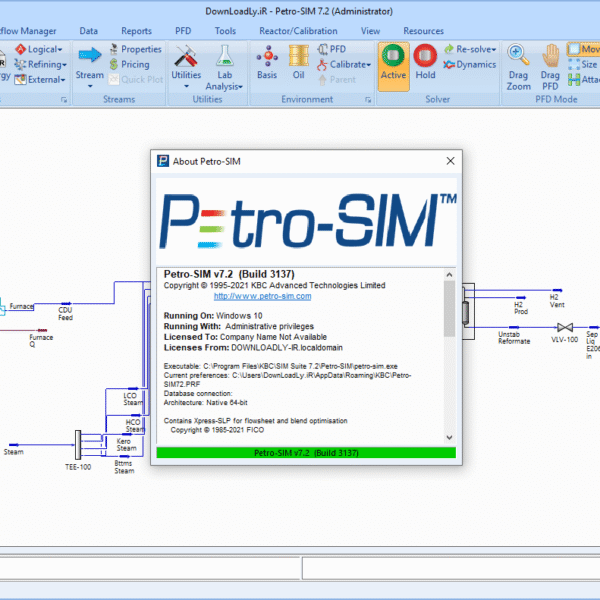Open the Flow Manager tab
Screen dimensions: 600x600
[x=28, y=31]
